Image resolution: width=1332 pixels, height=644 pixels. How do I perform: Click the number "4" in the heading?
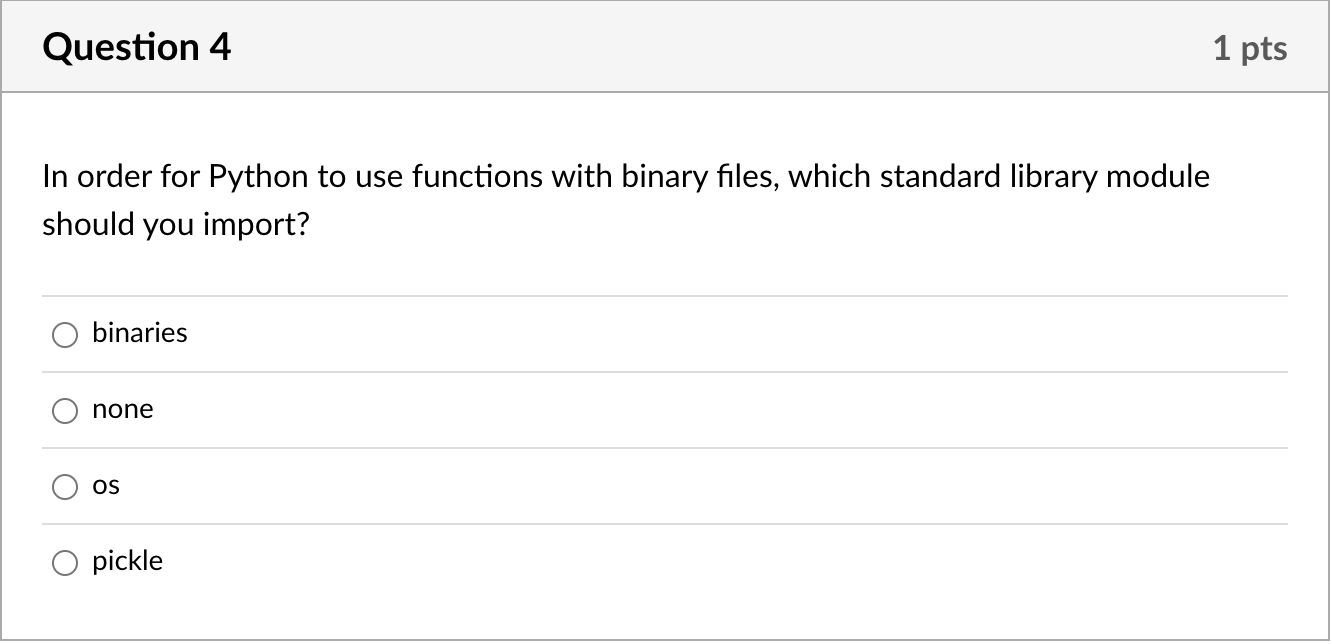pos(220,47)
